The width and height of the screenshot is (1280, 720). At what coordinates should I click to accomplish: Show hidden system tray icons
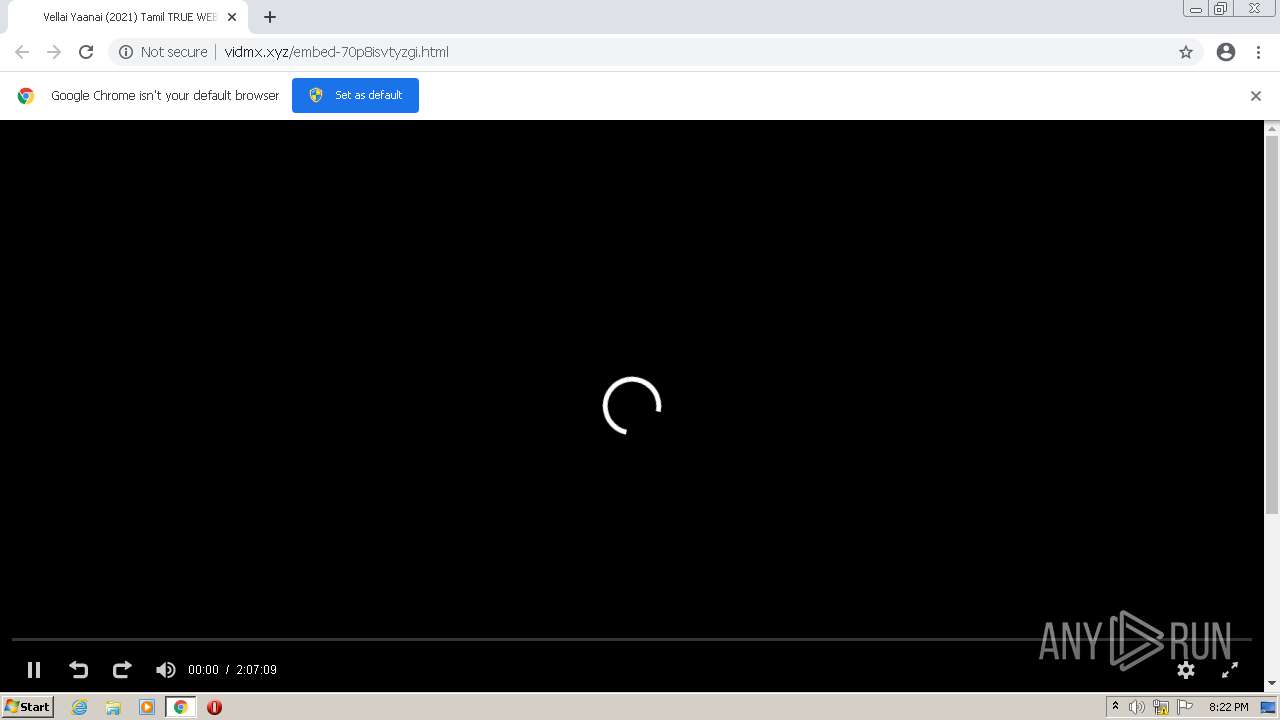click(1115, 707)
